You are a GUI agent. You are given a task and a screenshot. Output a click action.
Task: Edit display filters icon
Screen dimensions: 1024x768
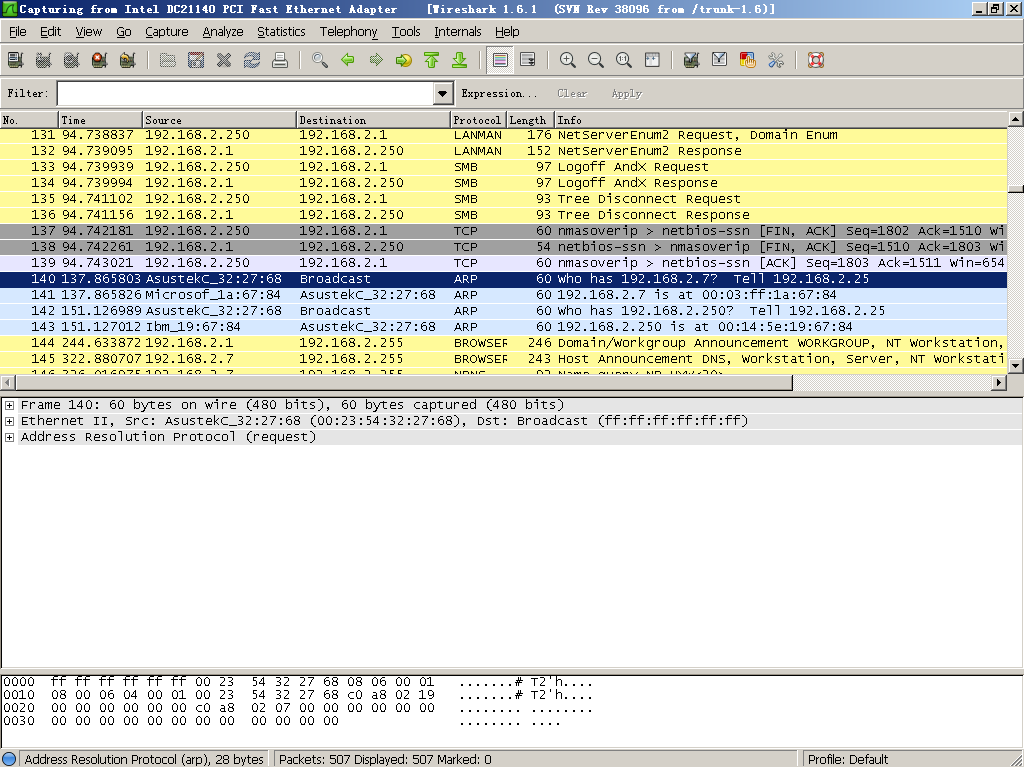720,61
